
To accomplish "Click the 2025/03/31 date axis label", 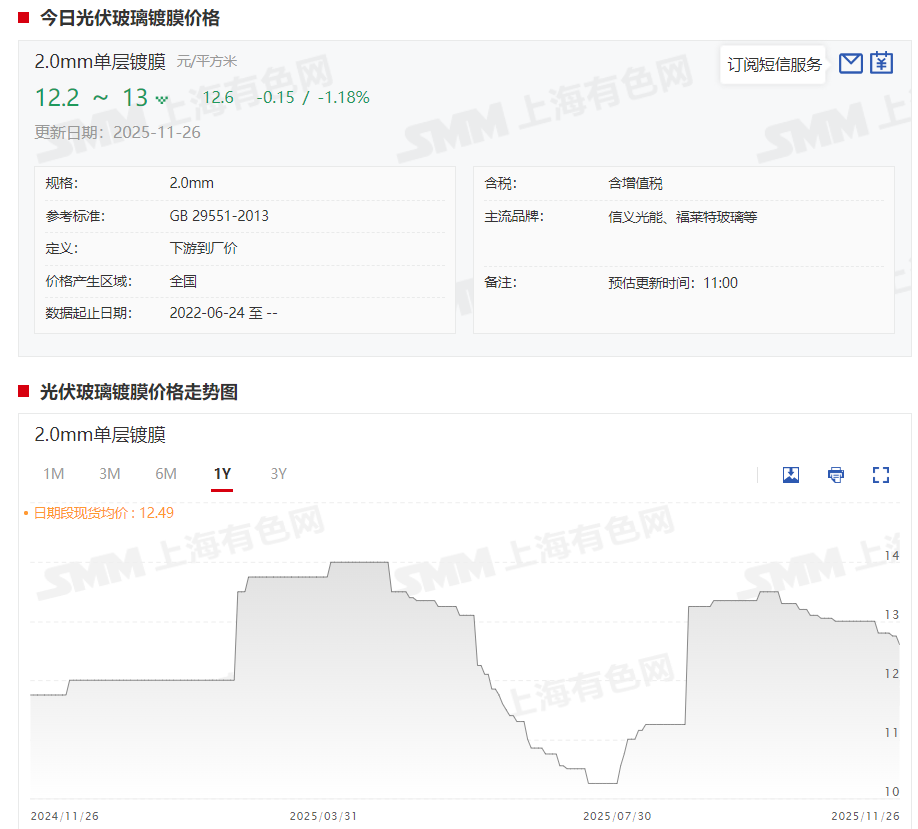I will [323, 816].
